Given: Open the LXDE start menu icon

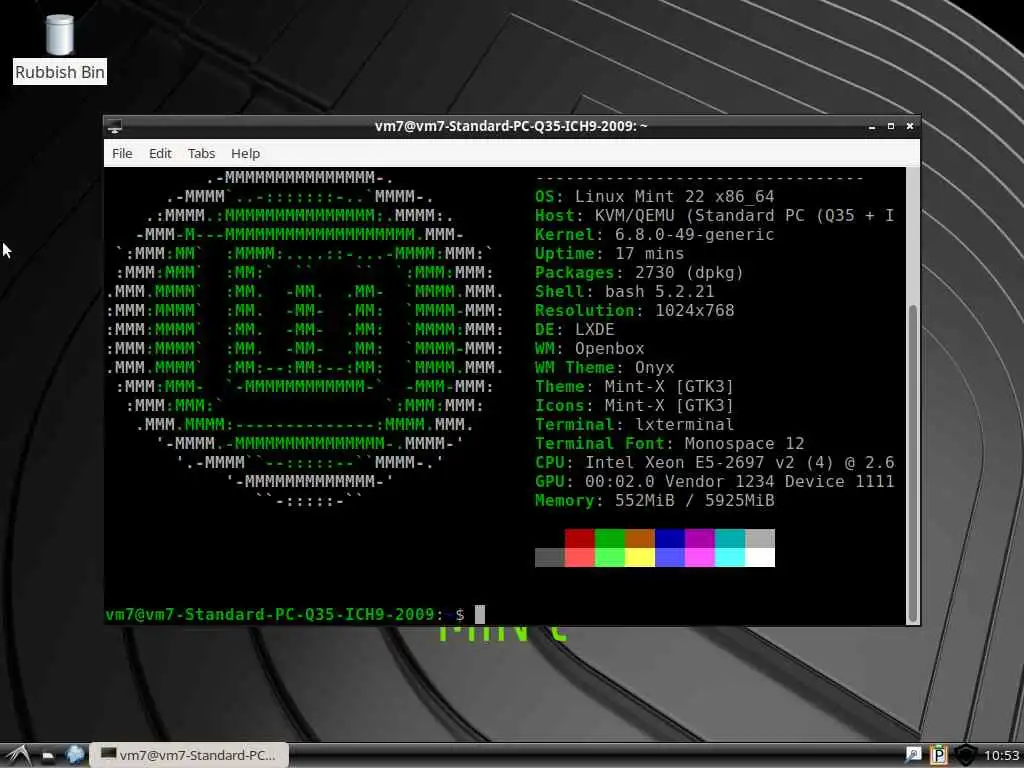Looking at the screenshot, I should [18, 756].
